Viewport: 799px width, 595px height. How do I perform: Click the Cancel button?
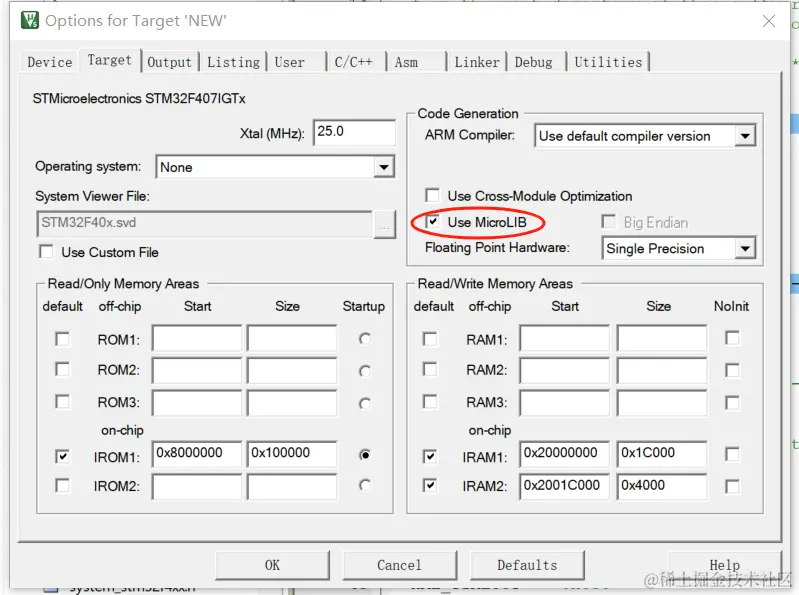[x=400, y=565]
